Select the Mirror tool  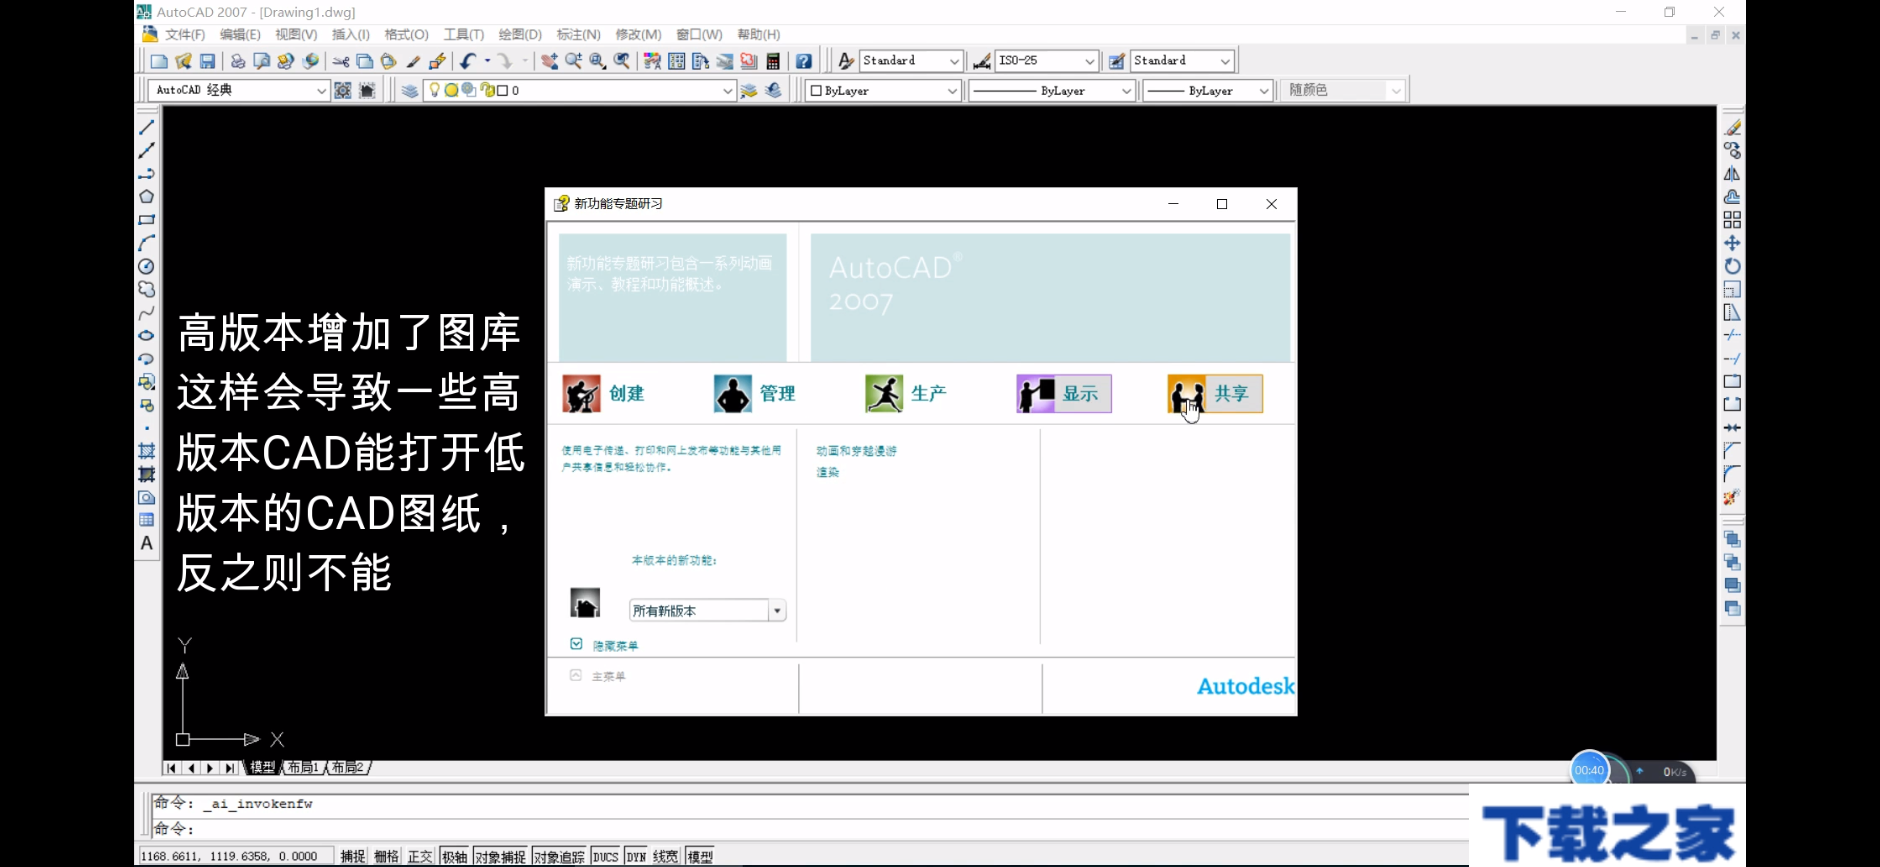(1732, 173)
